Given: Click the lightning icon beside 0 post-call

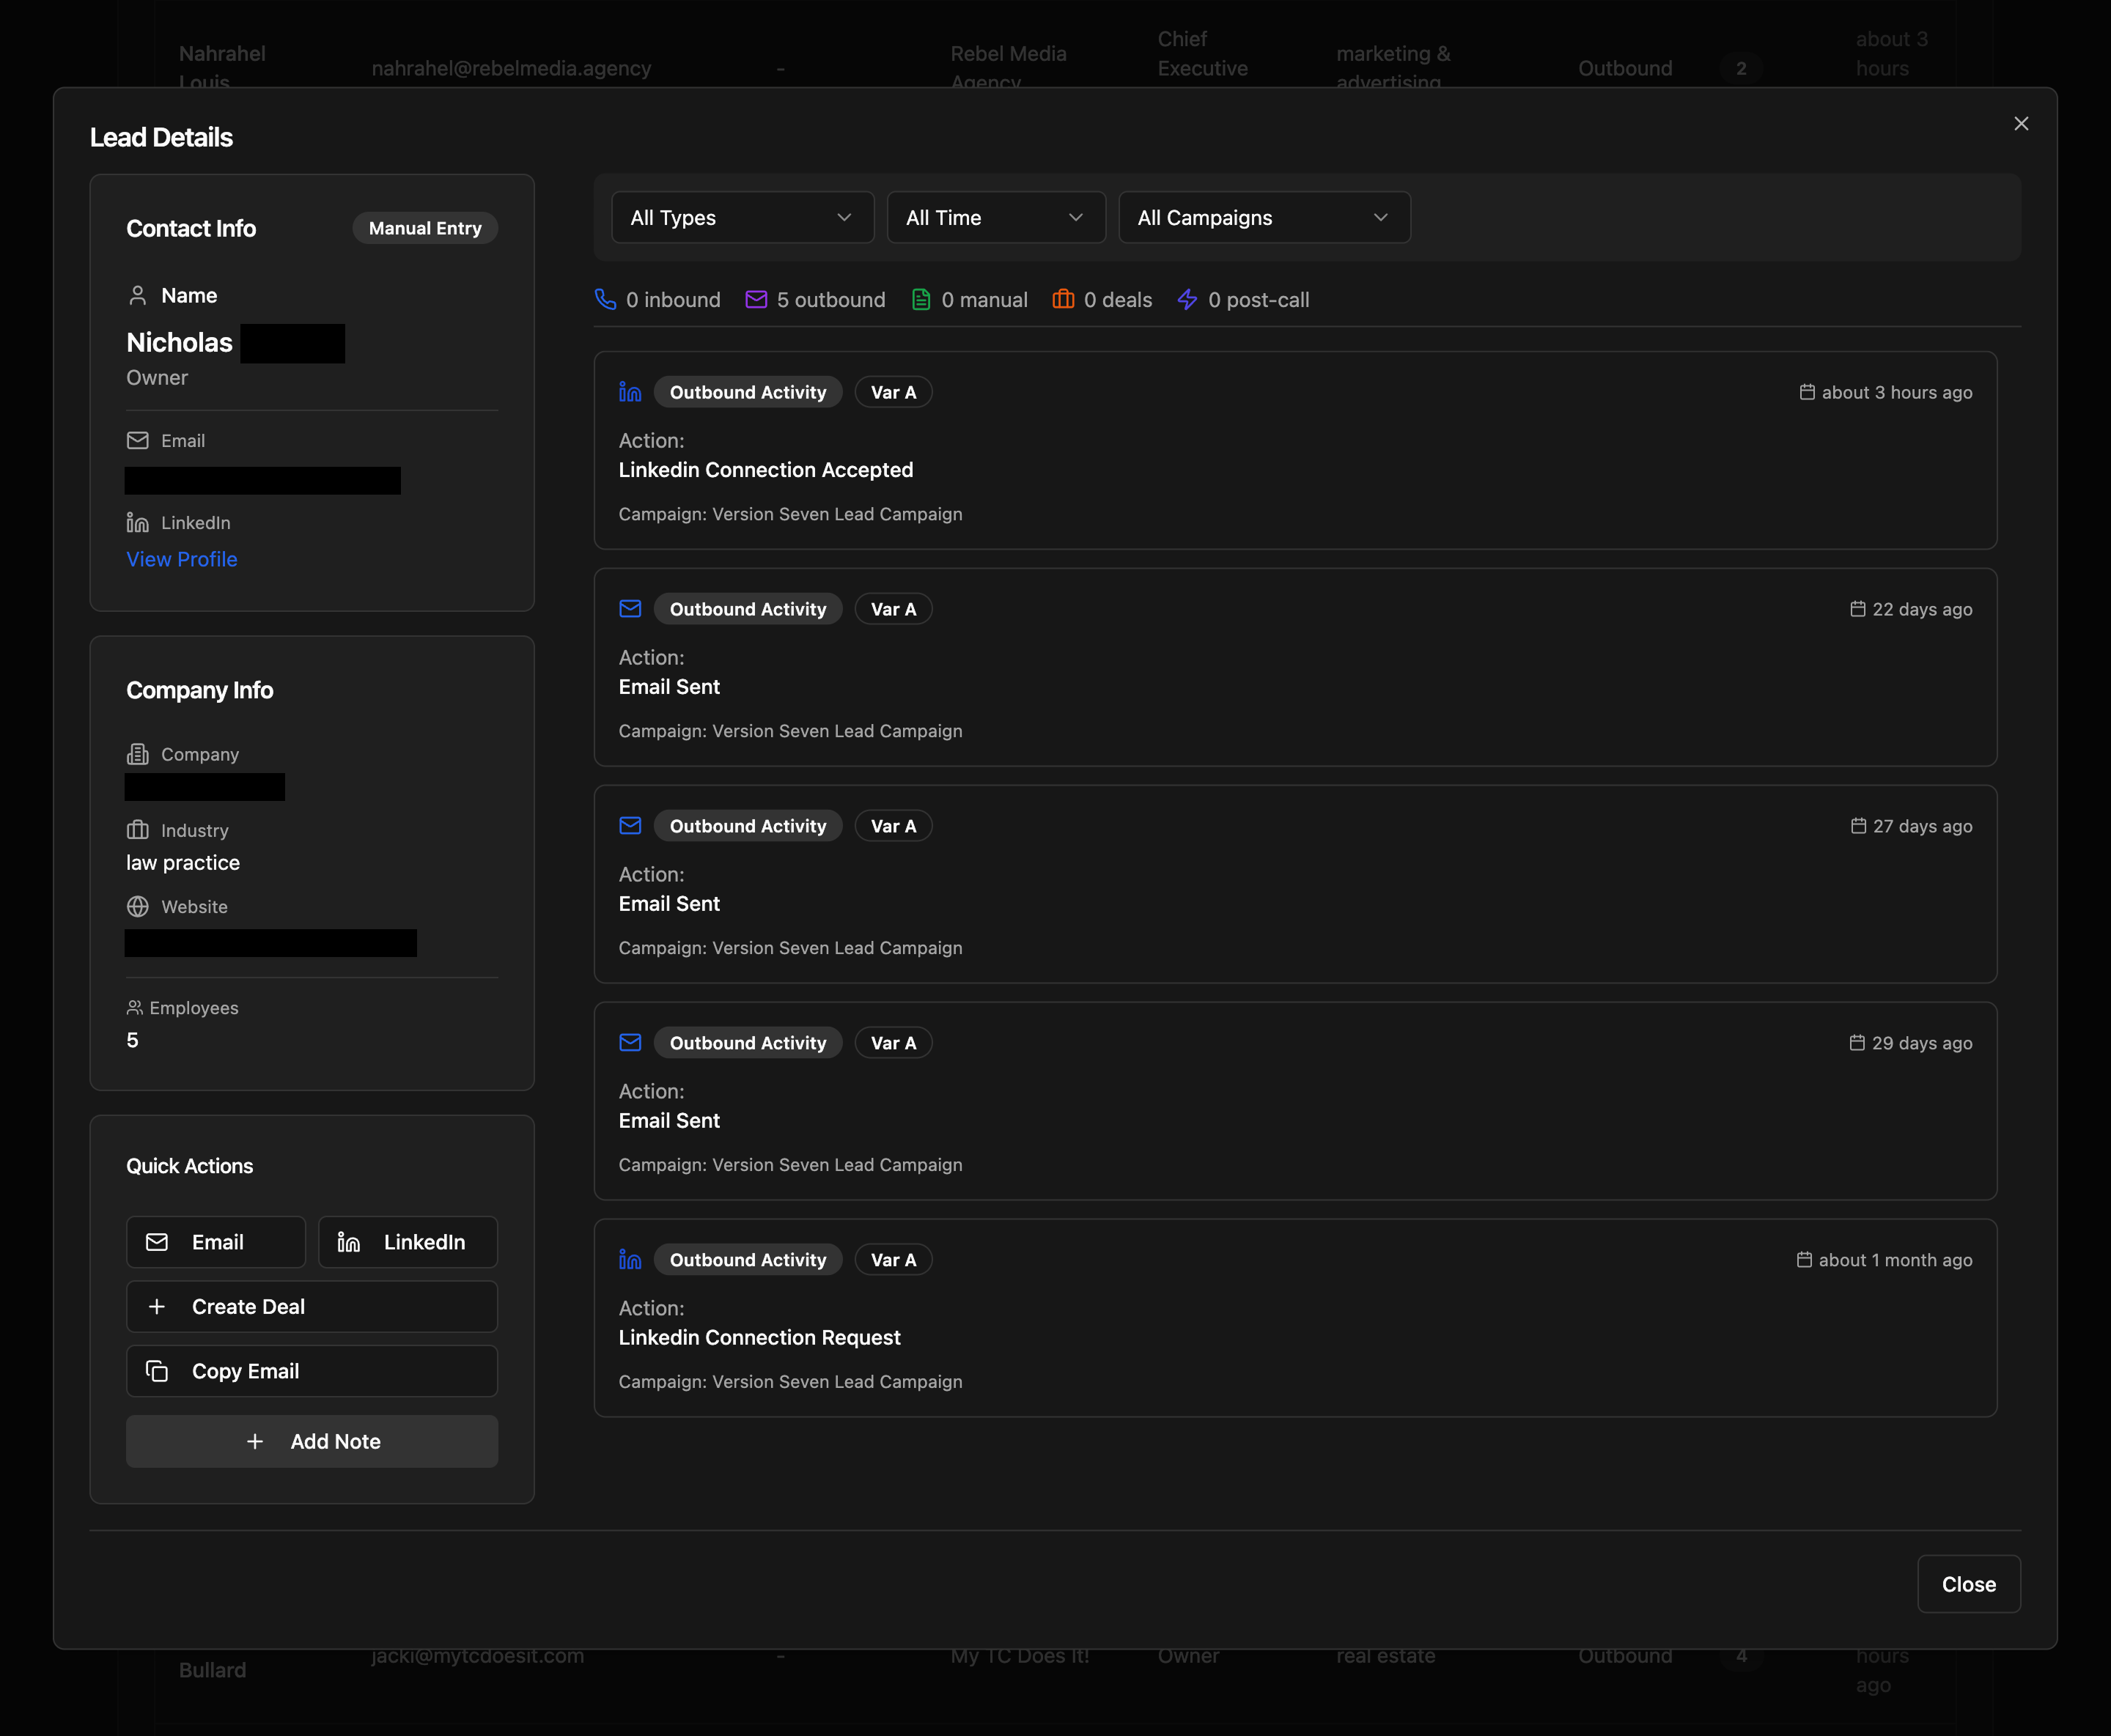Looking at the screenshot, I should (1187, 300).
